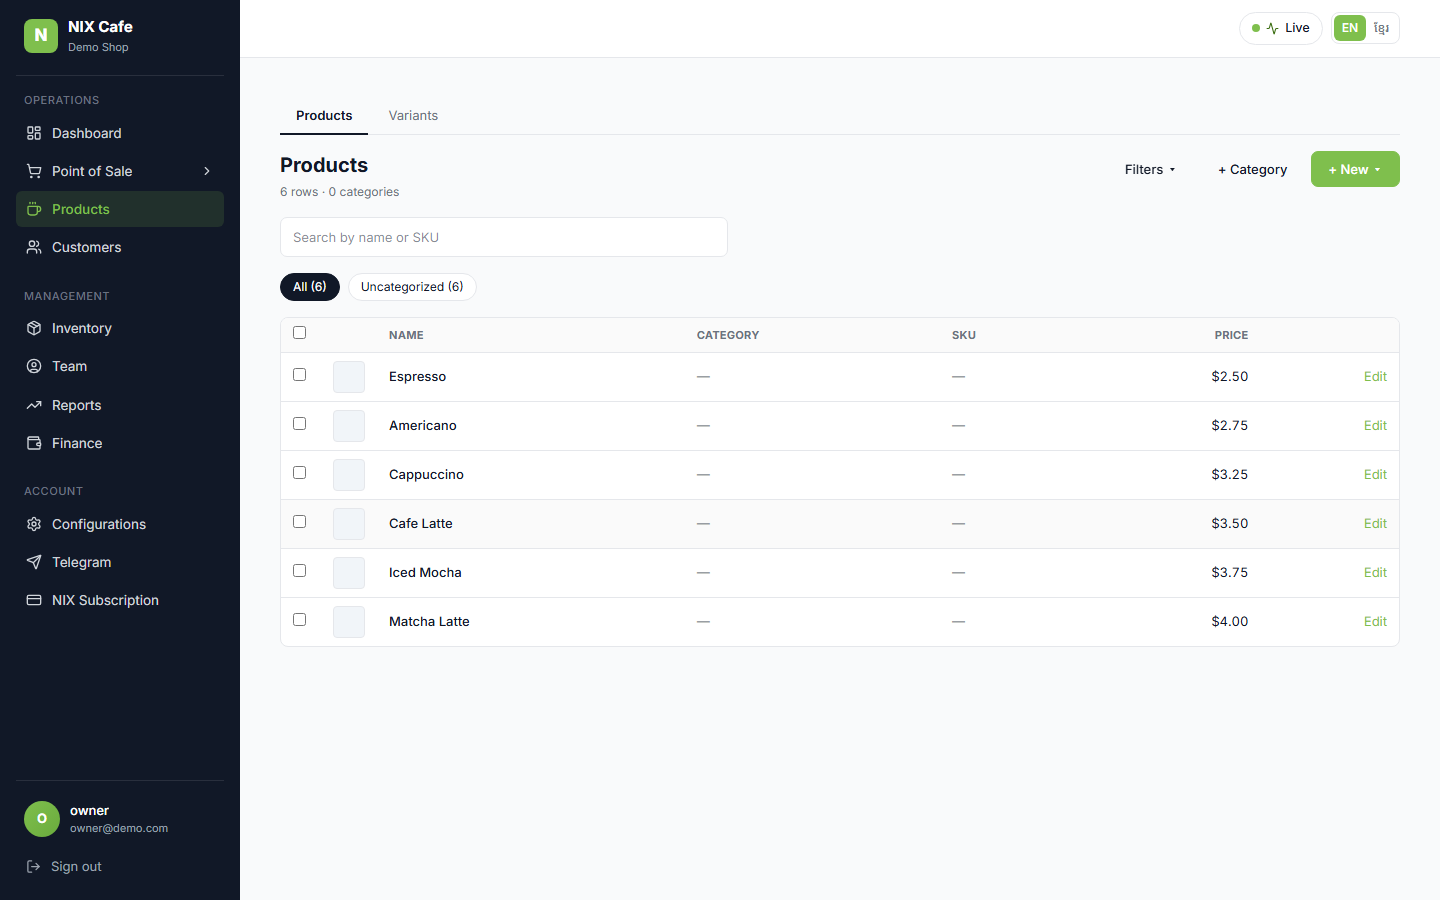Check the Iced Mocha row checkbox

299,571
